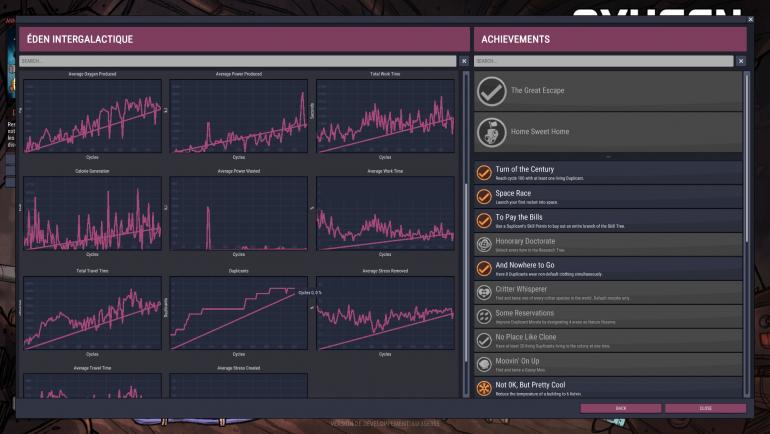Click The Great Escape checkmark icon

point(491,91)
